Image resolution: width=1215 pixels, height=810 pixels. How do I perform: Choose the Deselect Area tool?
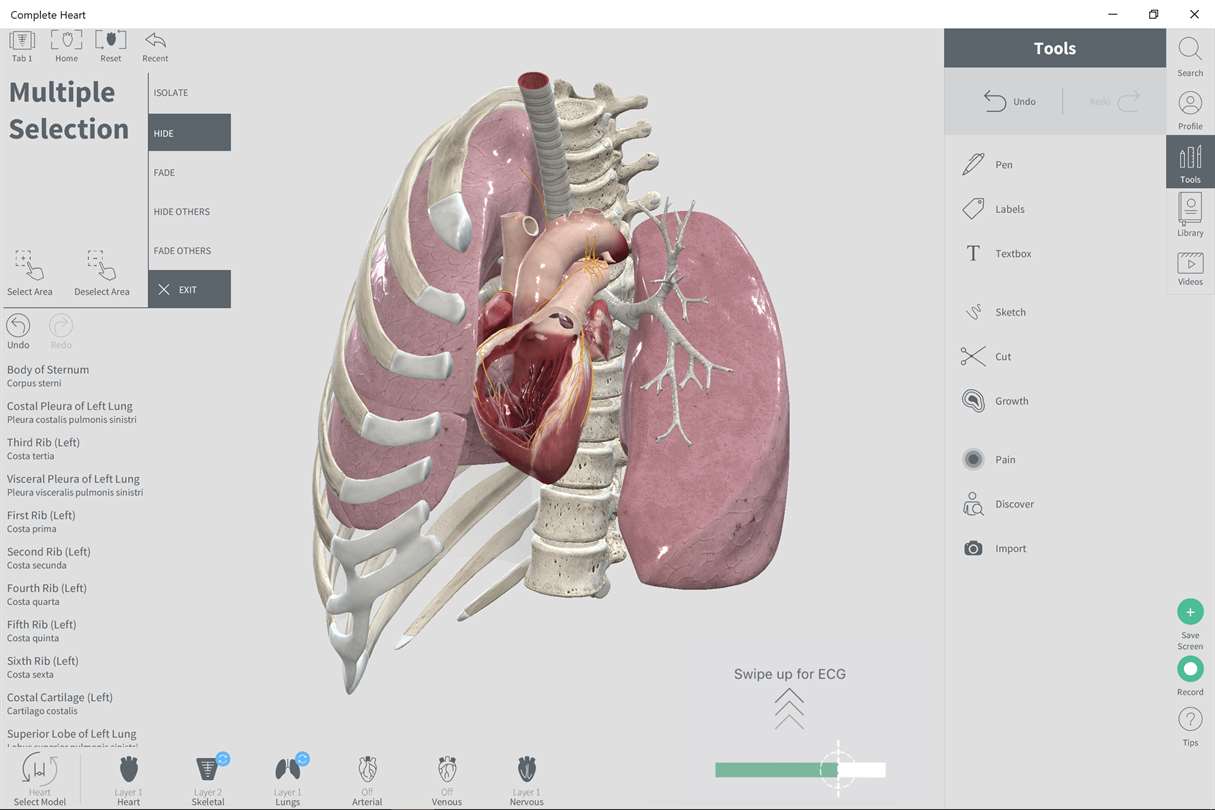coord(101,273)
